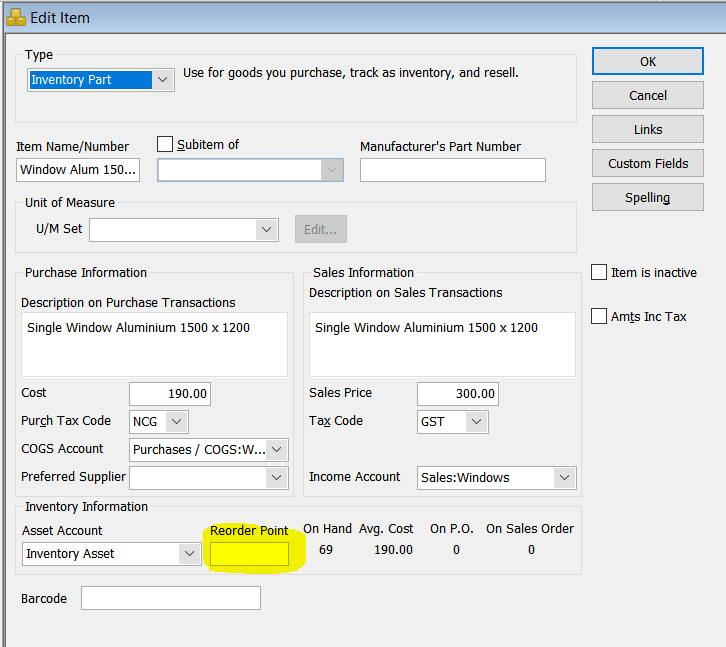The height and width of the screenshot is (647, 726).
Task: Expand the Income Account dropdown showing Sales:Windows
Action: tap(496, 477)
